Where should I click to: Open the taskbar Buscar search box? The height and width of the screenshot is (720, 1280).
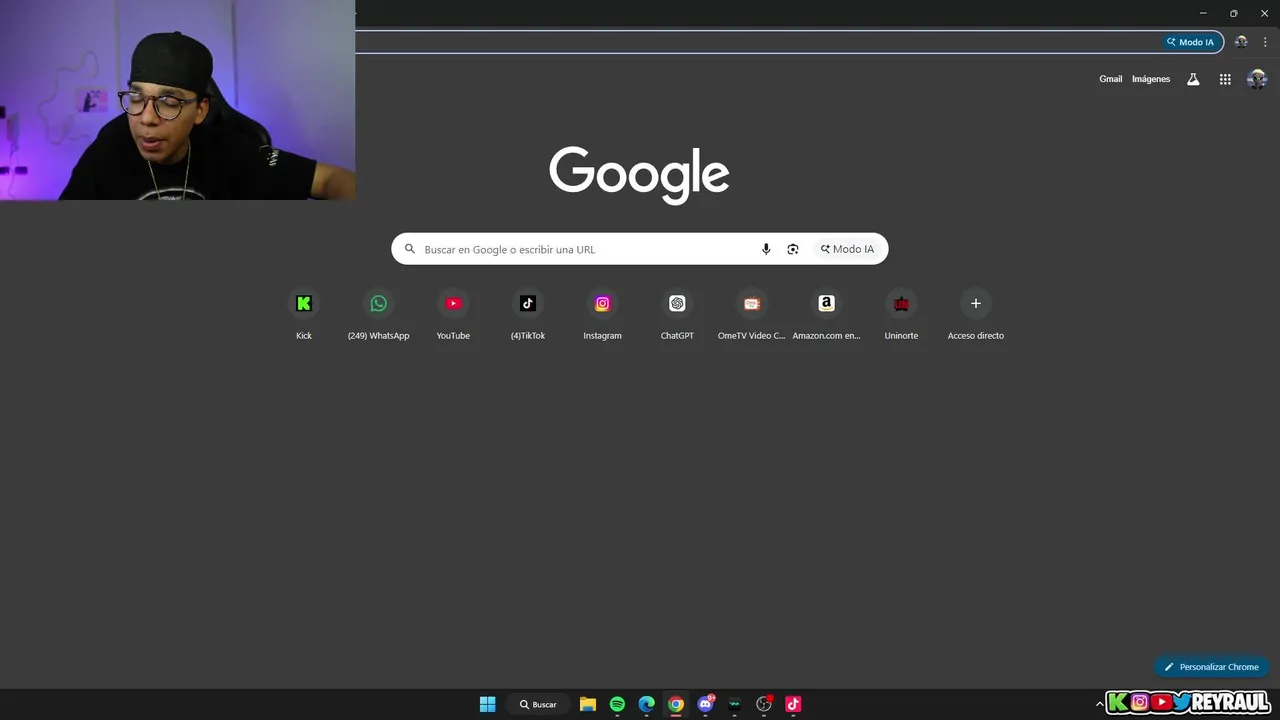(x=538, y=704)
